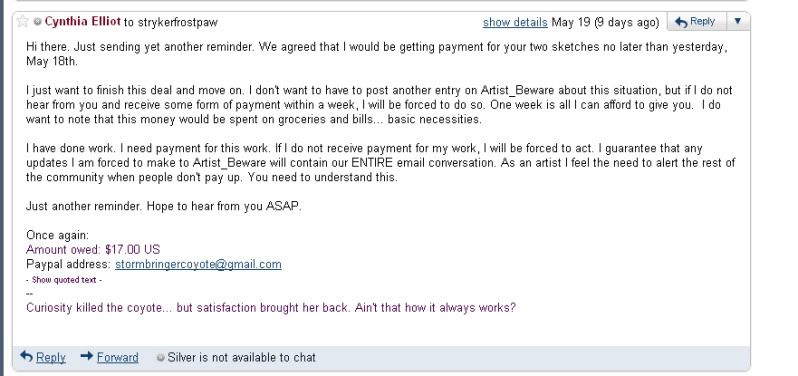
Task: Click the Reply link in the footer bar
Action: pos(50,358)
